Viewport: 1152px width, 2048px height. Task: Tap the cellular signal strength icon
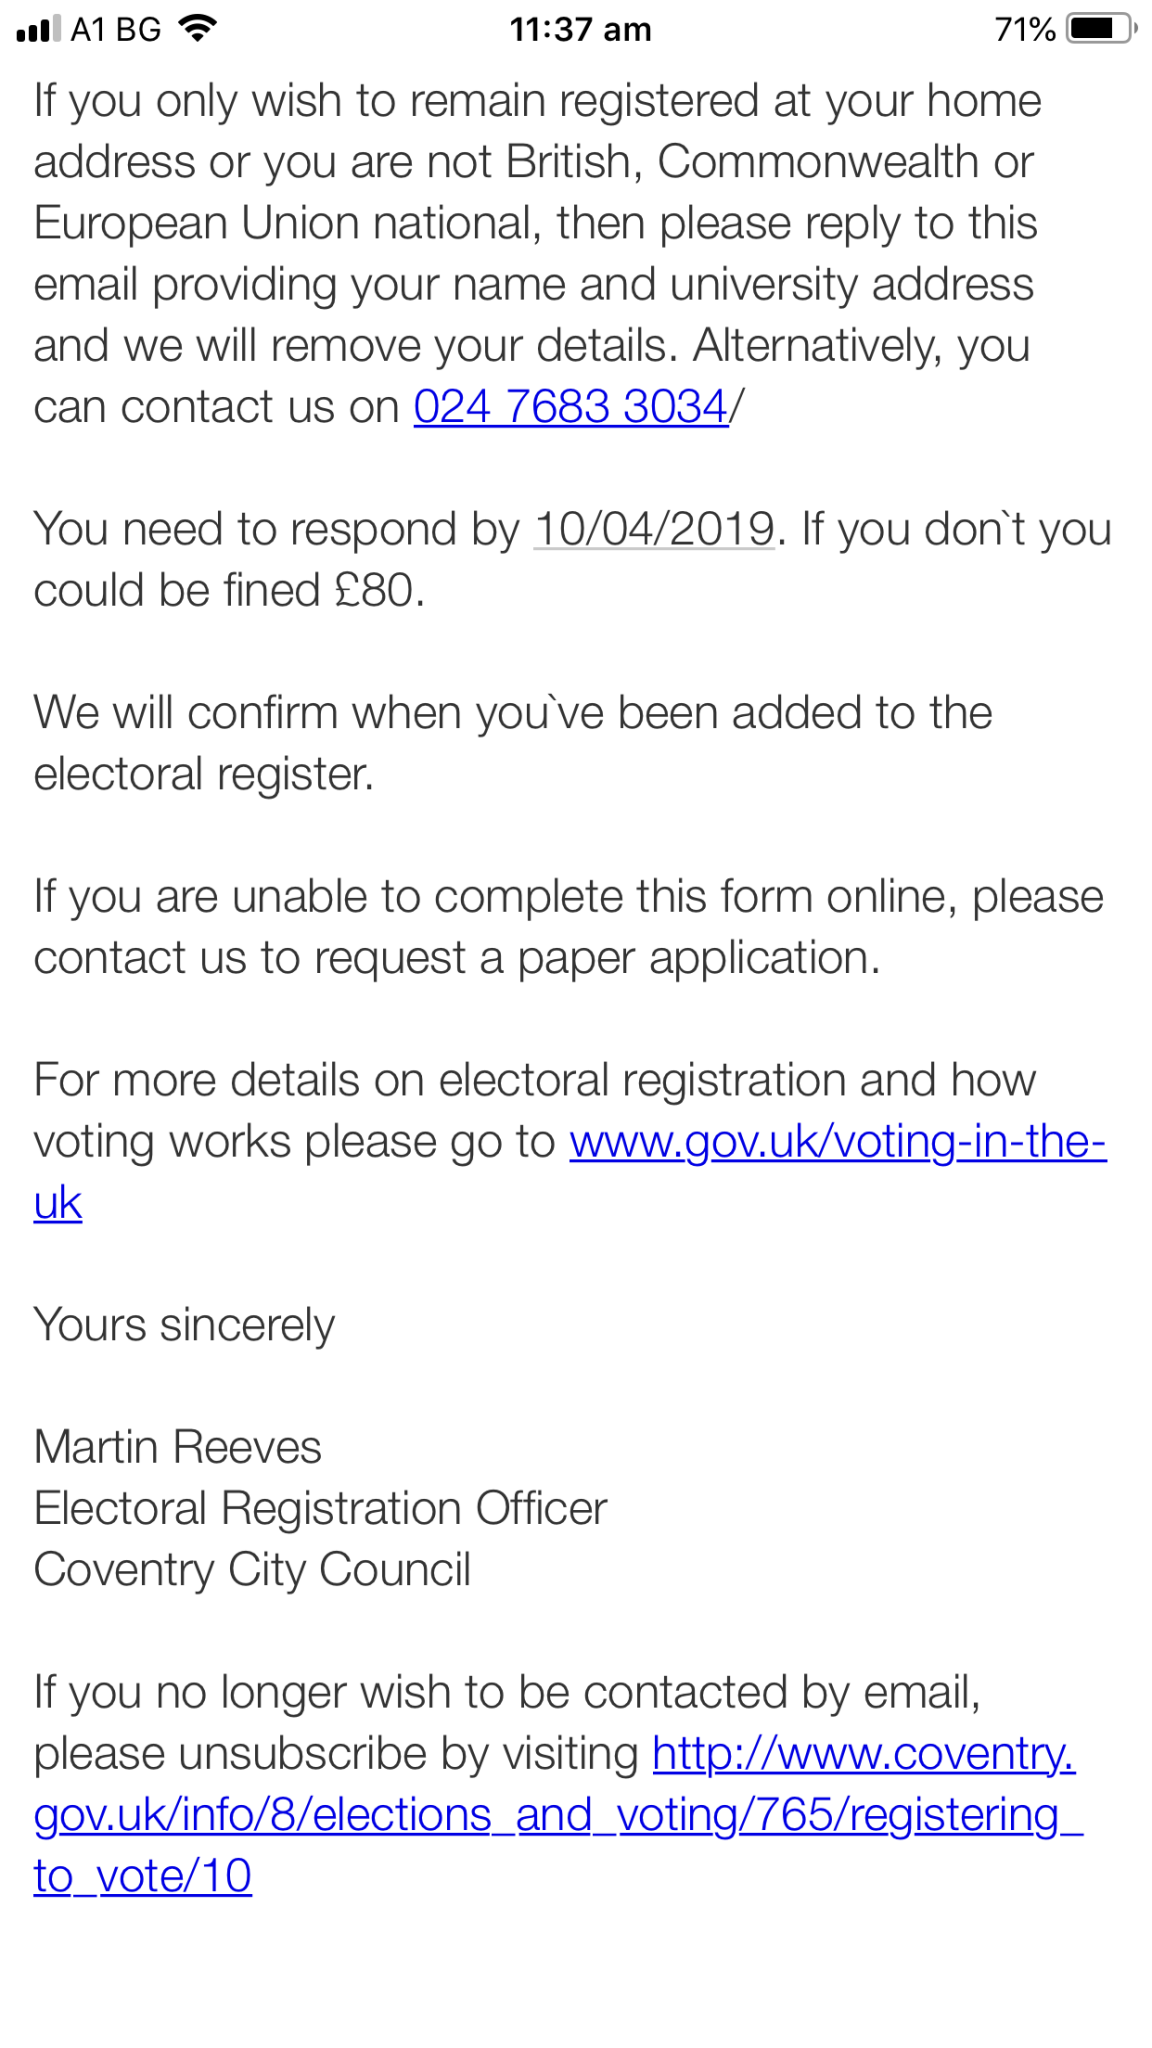coord(39,30)
